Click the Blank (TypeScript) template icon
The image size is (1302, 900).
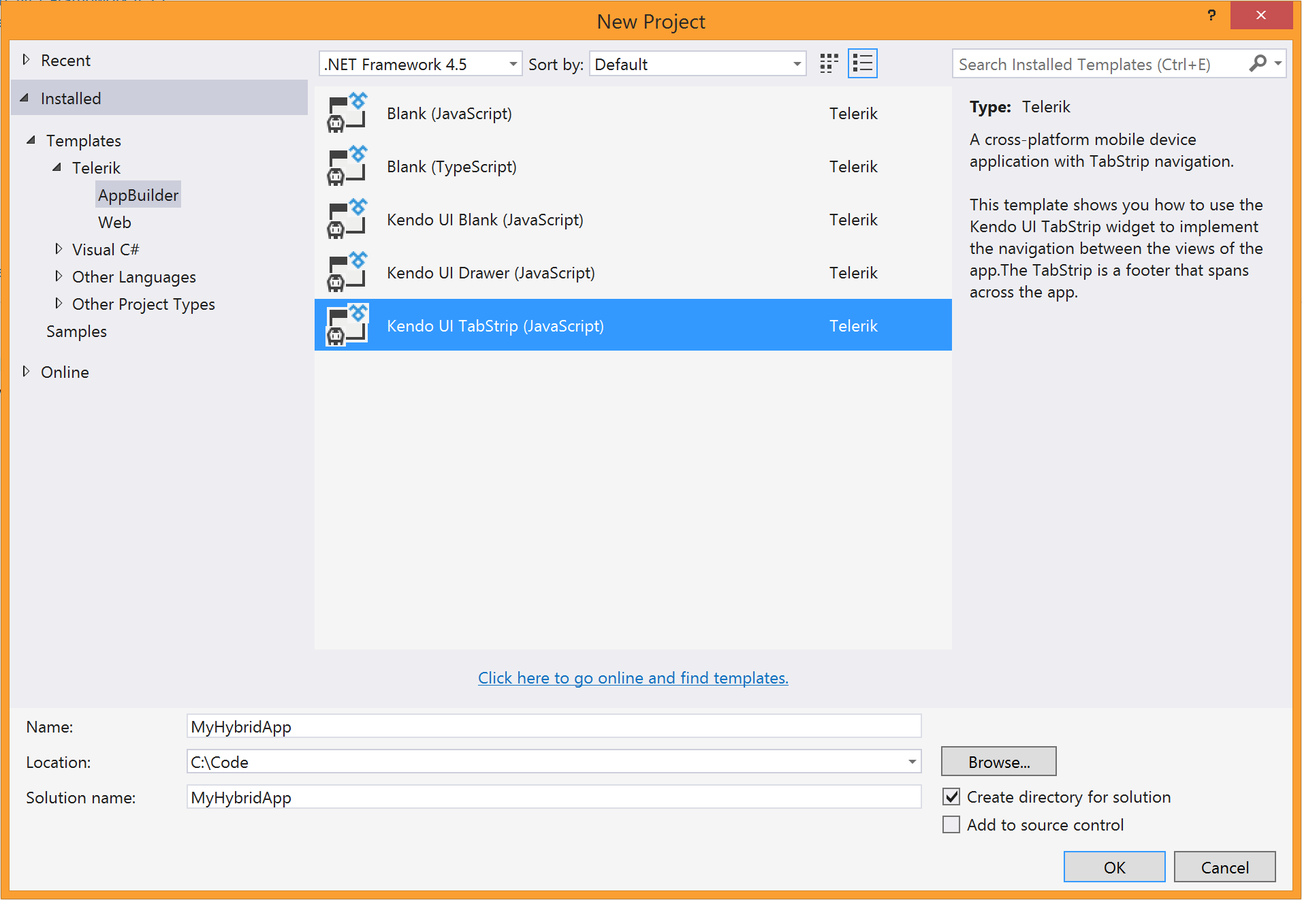tap(348, 166)
